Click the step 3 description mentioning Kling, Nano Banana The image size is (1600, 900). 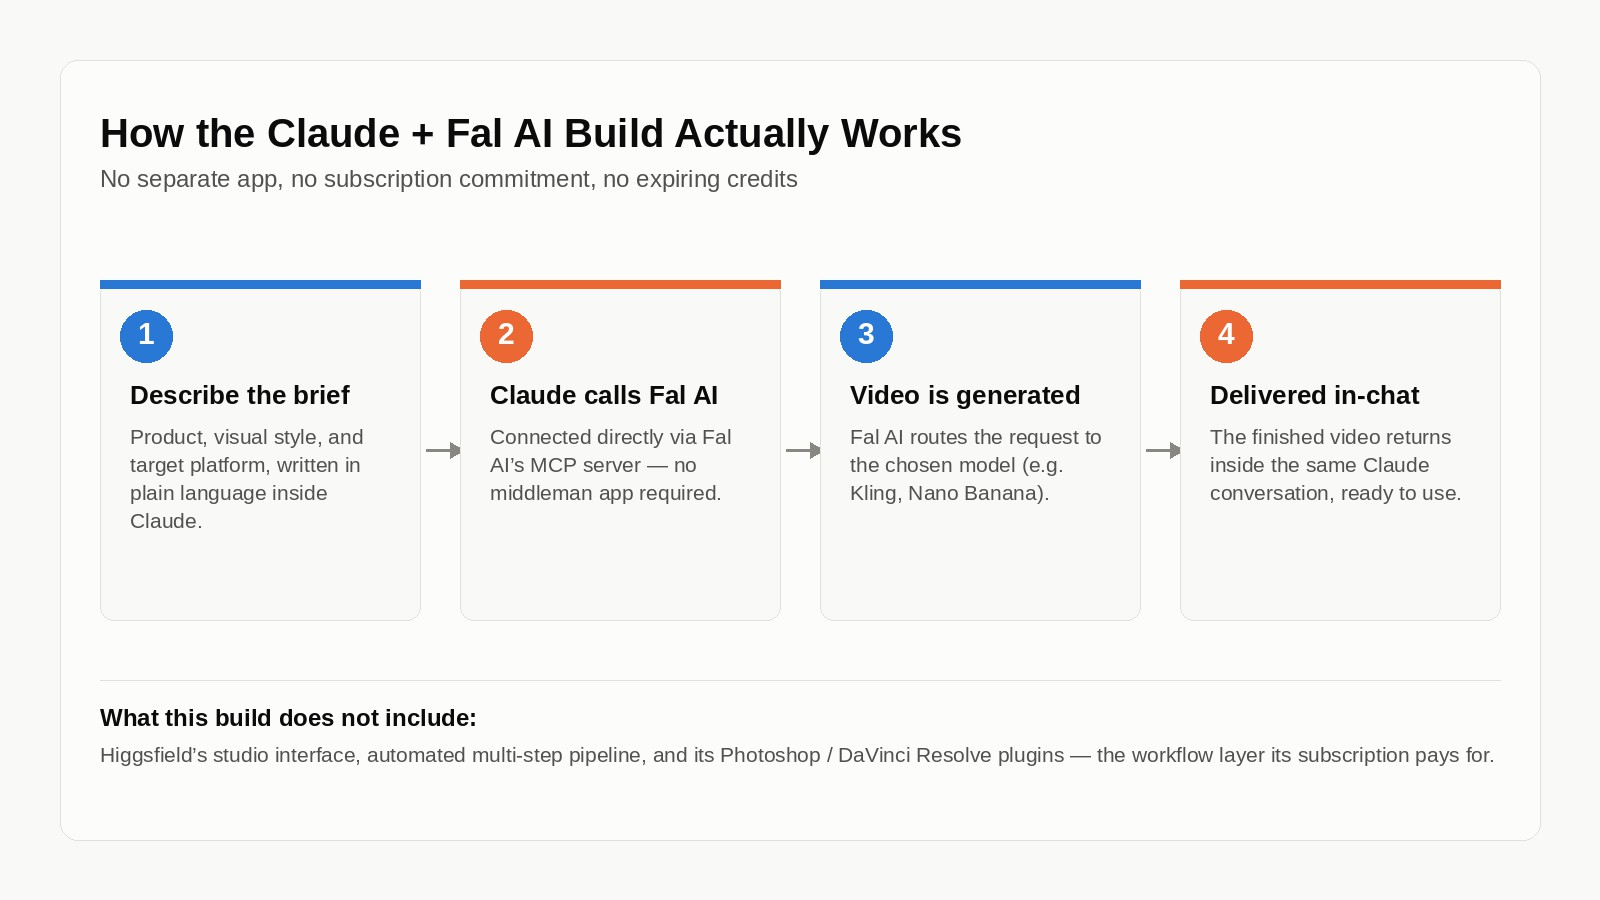pos(975,465)
